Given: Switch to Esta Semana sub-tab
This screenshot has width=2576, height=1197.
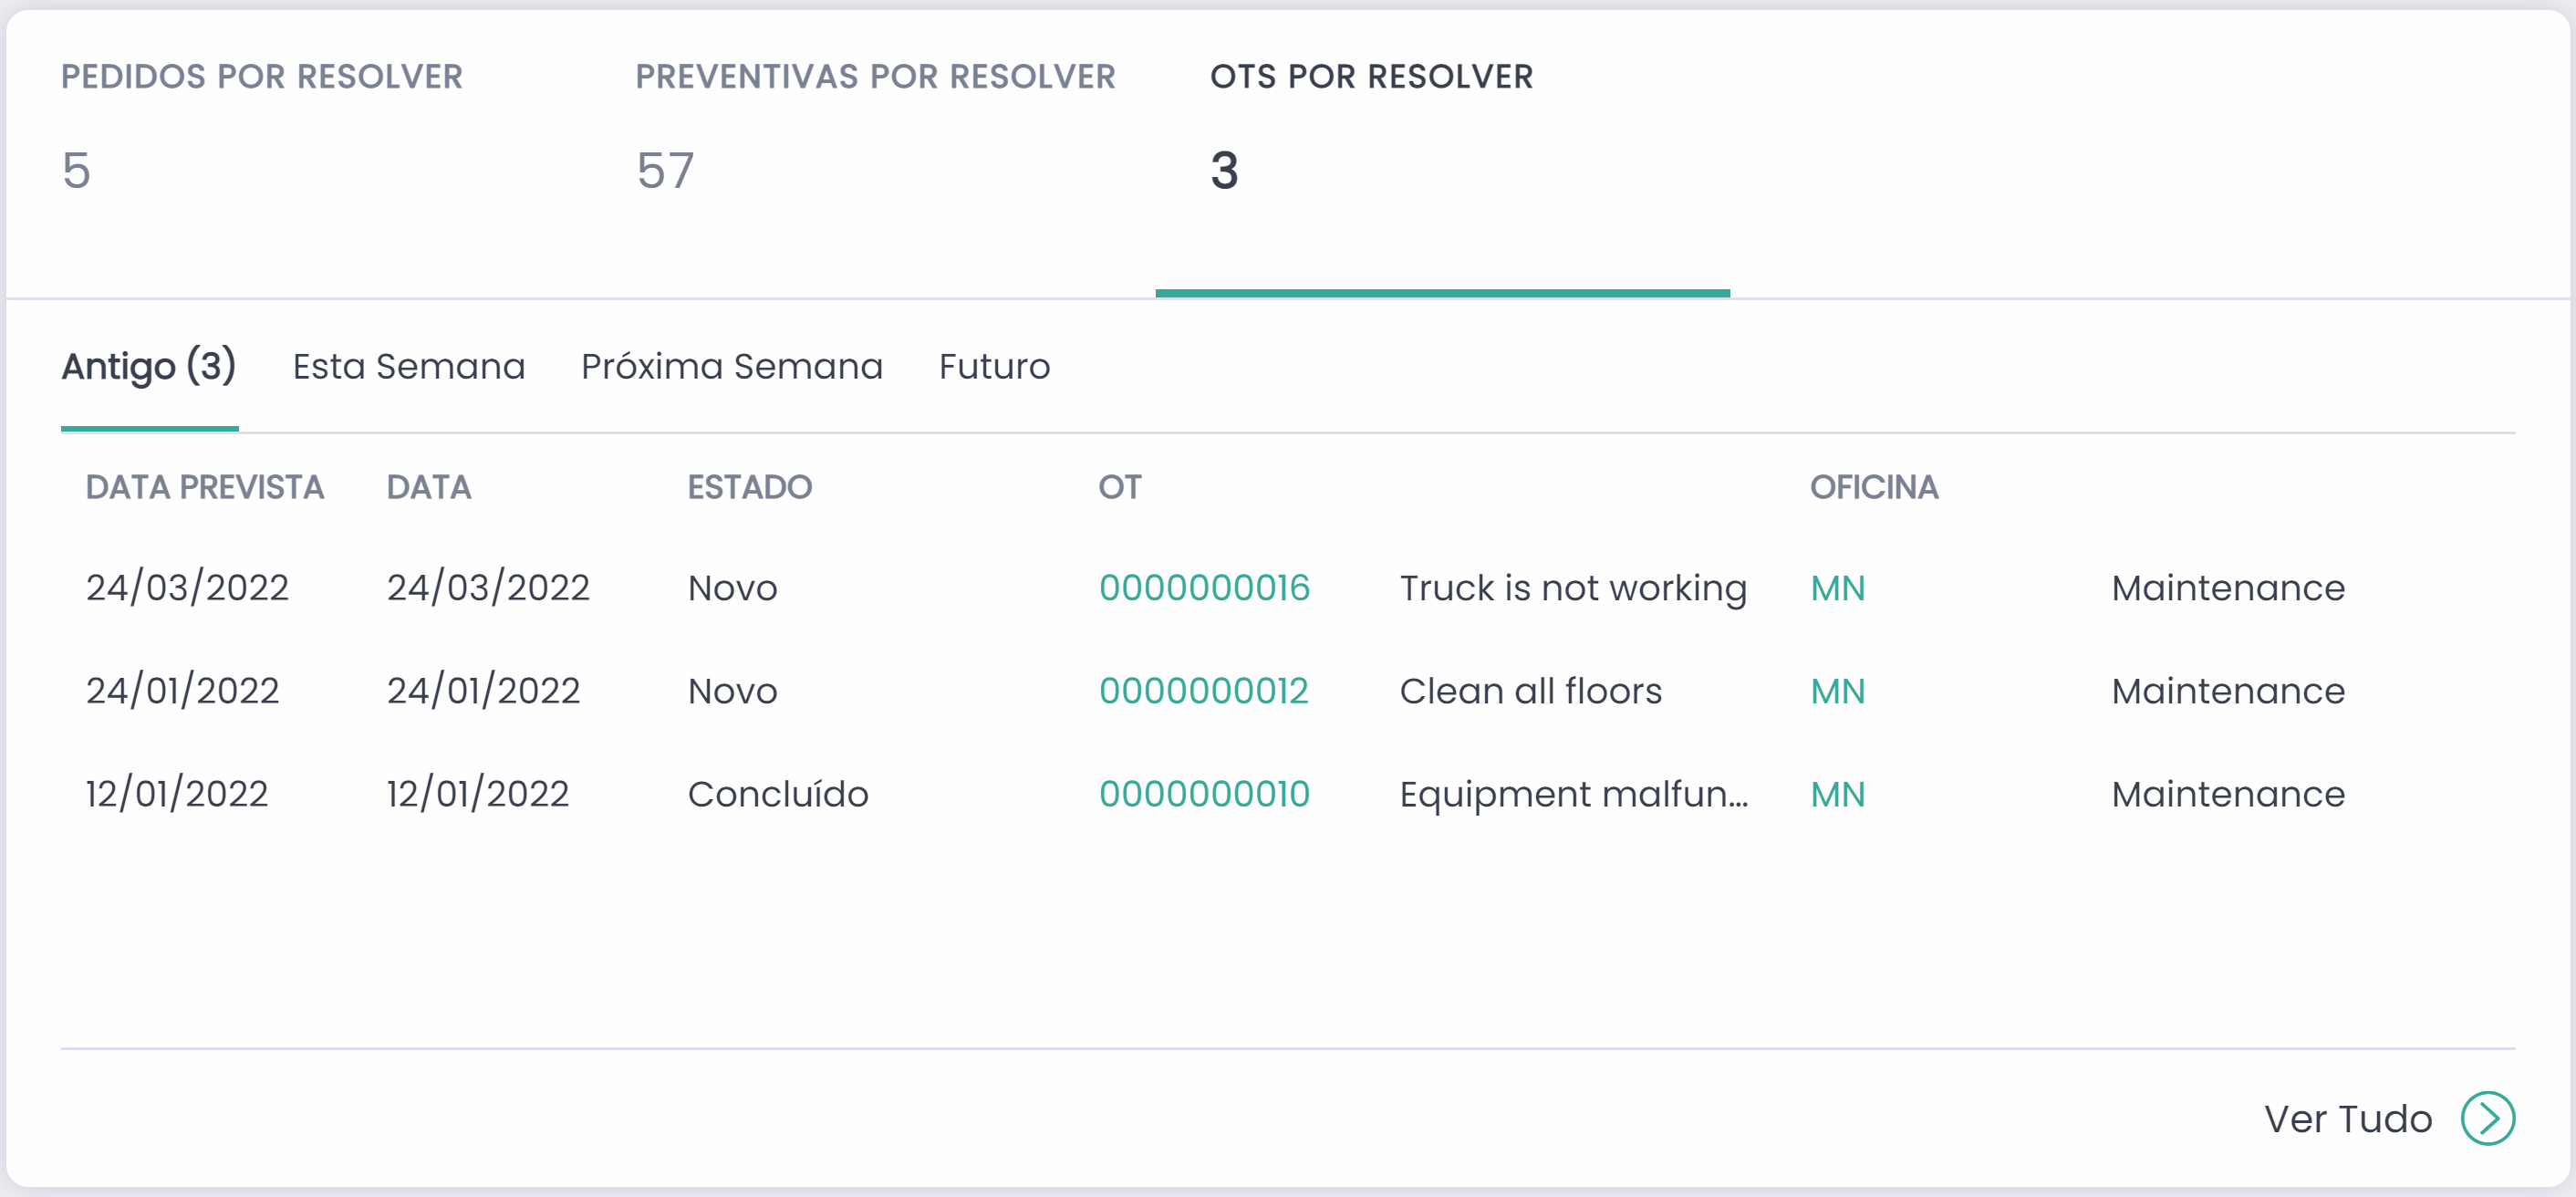Looking at the screenshot, I should coord(408,366).
